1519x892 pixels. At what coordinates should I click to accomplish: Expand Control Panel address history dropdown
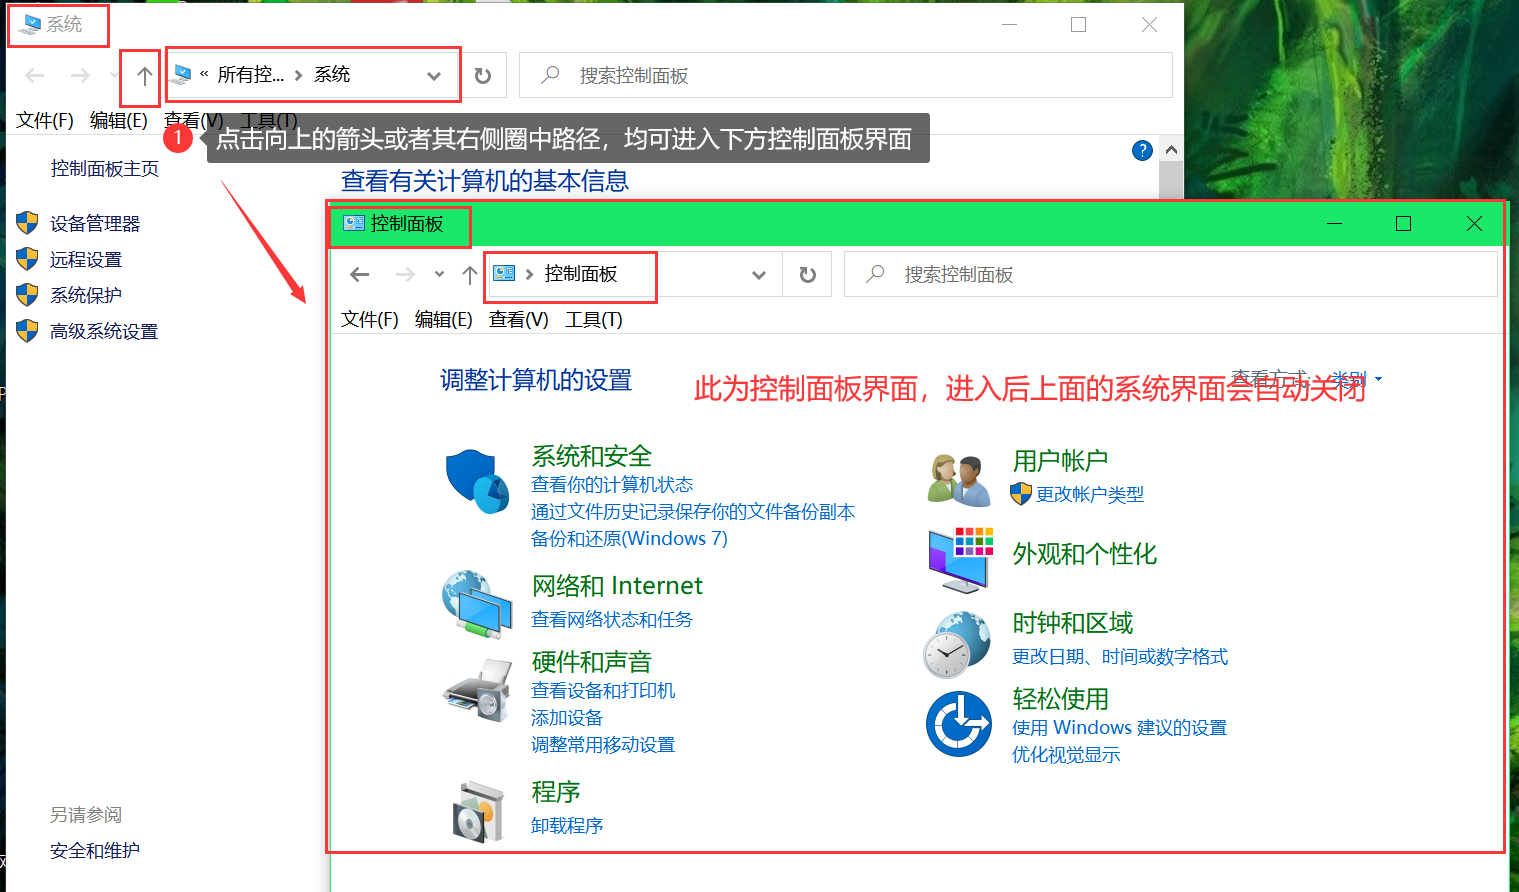[759, 275]
